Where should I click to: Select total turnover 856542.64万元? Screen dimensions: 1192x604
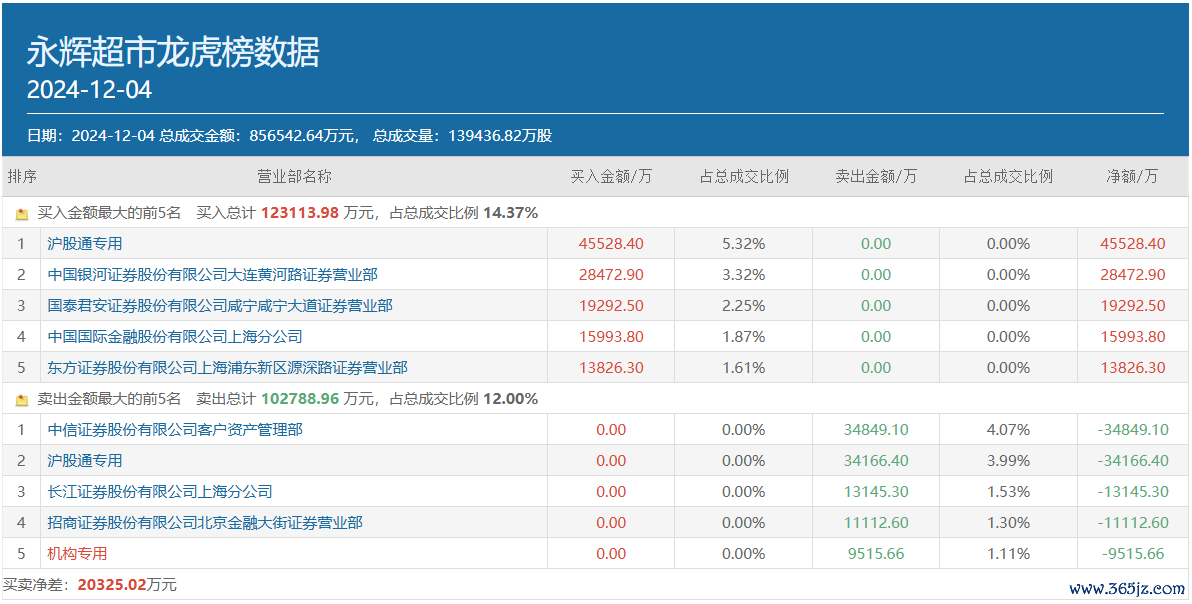[x=303, y=136]
